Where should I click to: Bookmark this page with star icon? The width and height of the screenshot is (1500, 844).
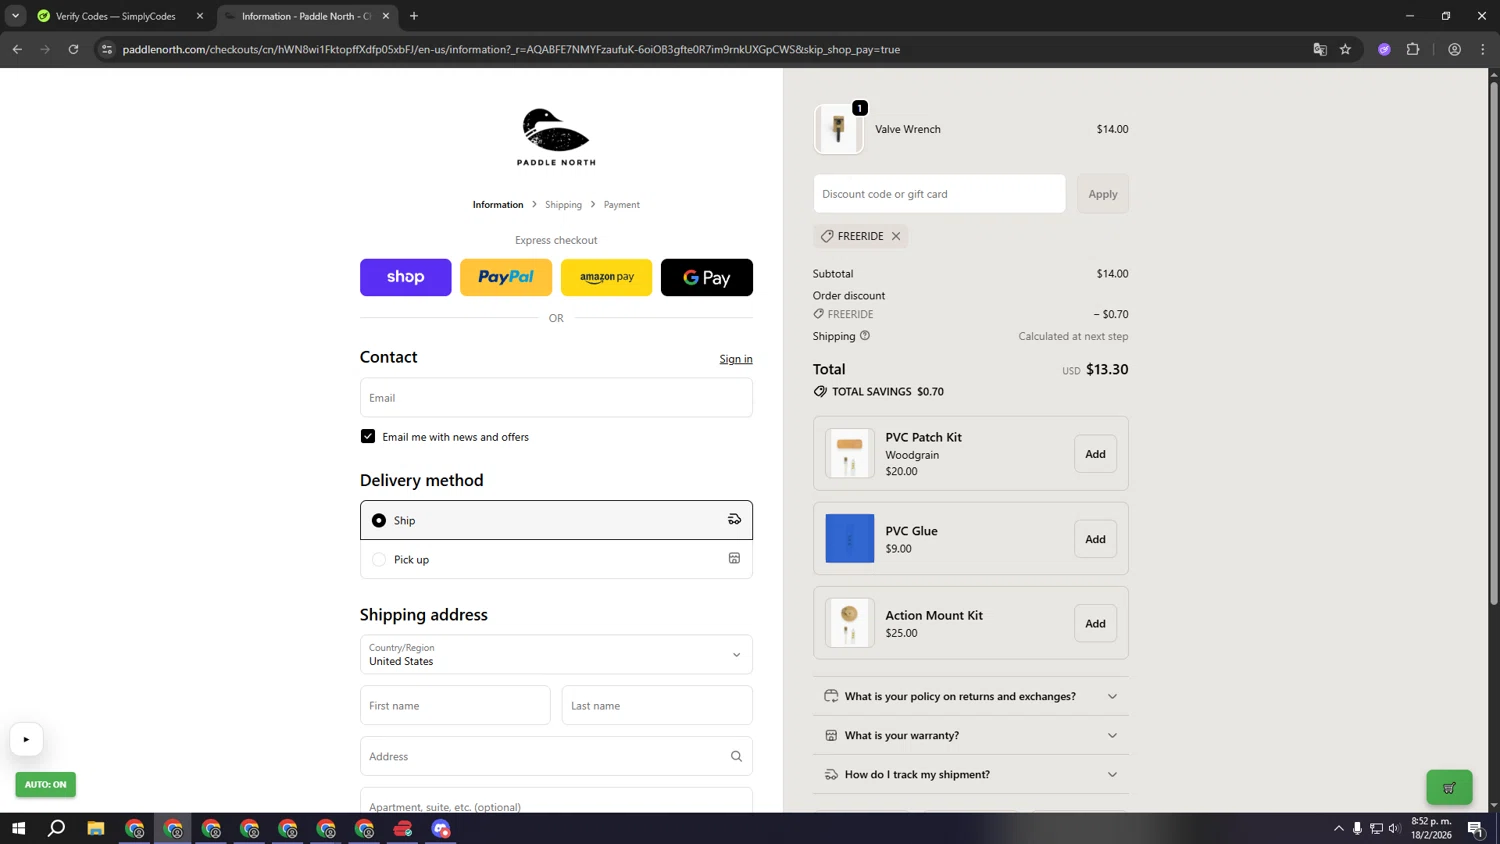(1346, 49)
